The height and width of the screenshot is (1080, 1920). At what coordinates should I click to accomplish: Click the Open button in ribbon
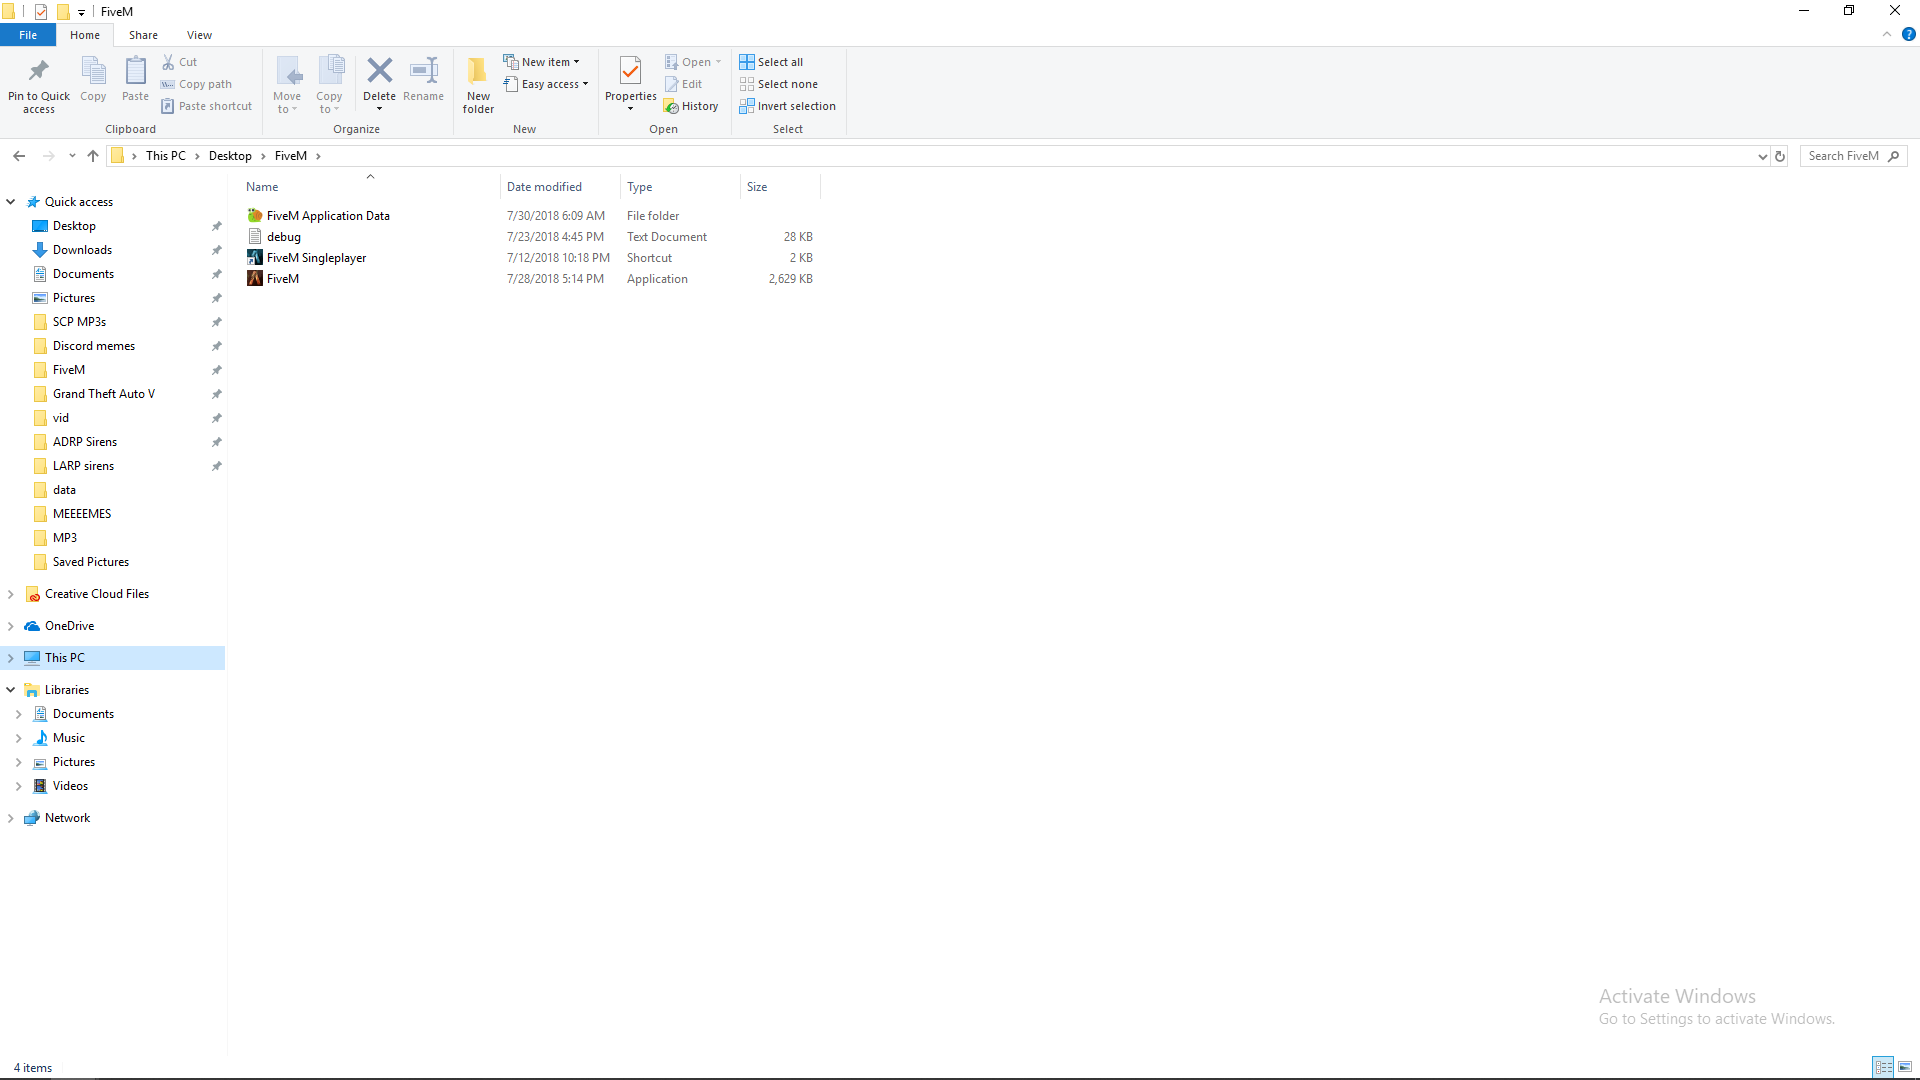(x=693, y=62)
